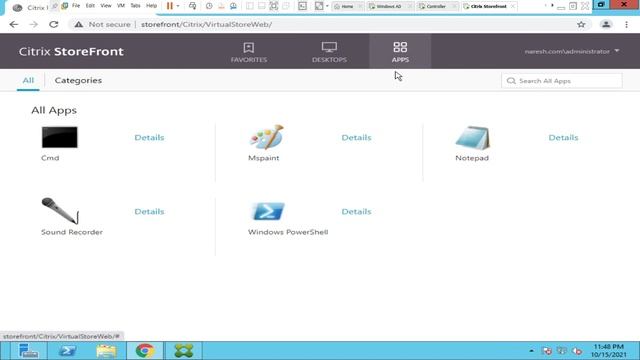This screenshot has width=640, height=360.
Task: Click the VMware console view icon
Action: click(302, 6)
